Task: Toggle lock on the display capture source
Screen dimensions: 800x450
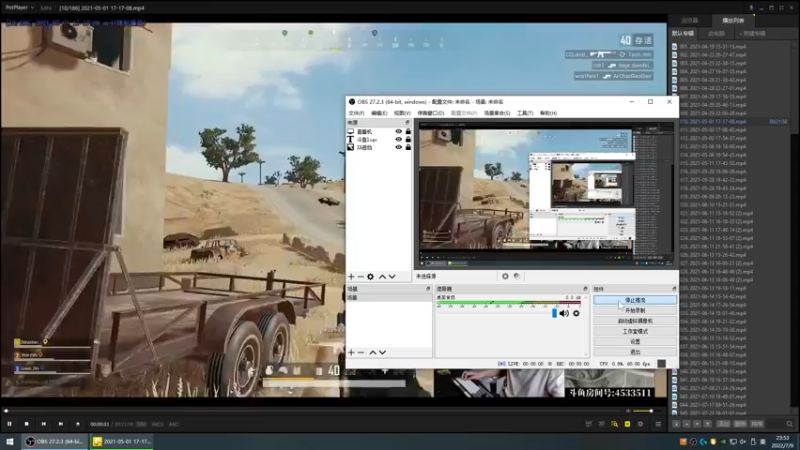Action: pyautogui.click(x=408, y=132)
